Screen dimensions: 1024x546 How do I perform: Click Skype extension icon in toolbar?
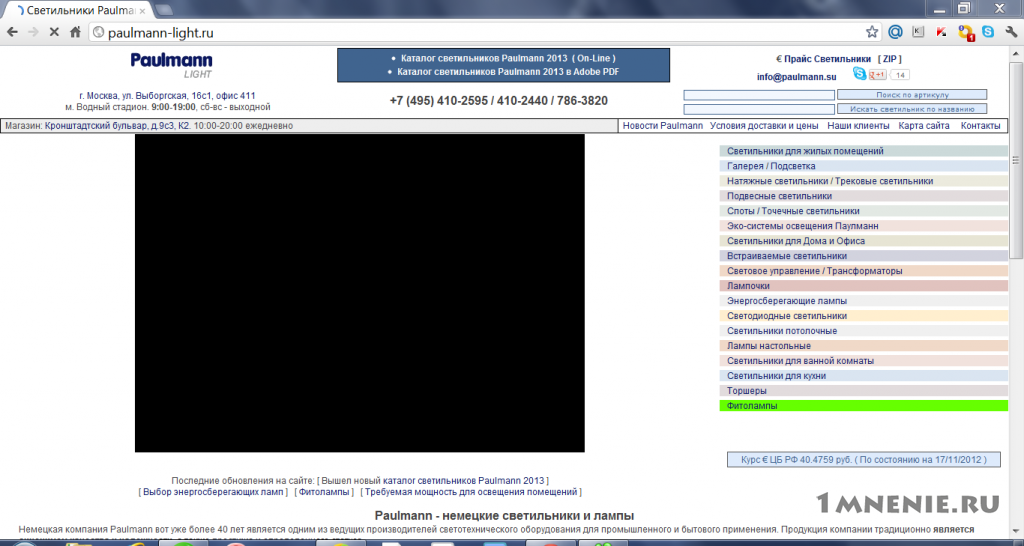coord(988,32)
